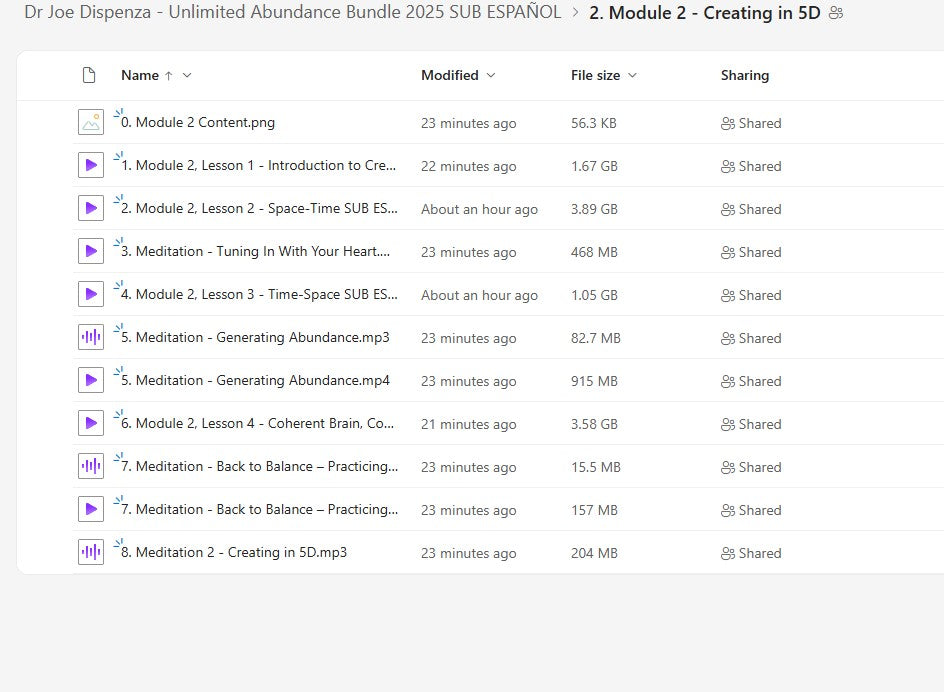Image resolution: width=944 pixels, height=692 pixels.
Task: Click the video icon beside Generating Abundance.mp4
Action: 91,380
